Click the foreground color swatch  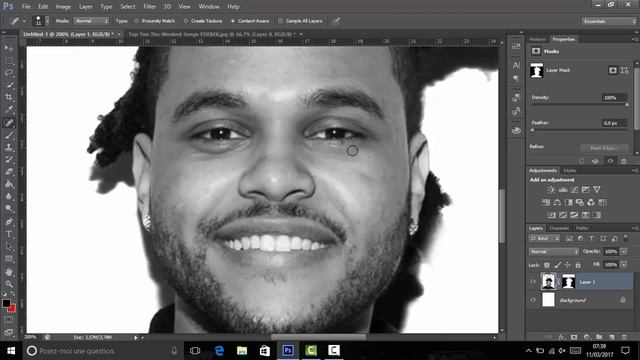(x=6, y=303)
